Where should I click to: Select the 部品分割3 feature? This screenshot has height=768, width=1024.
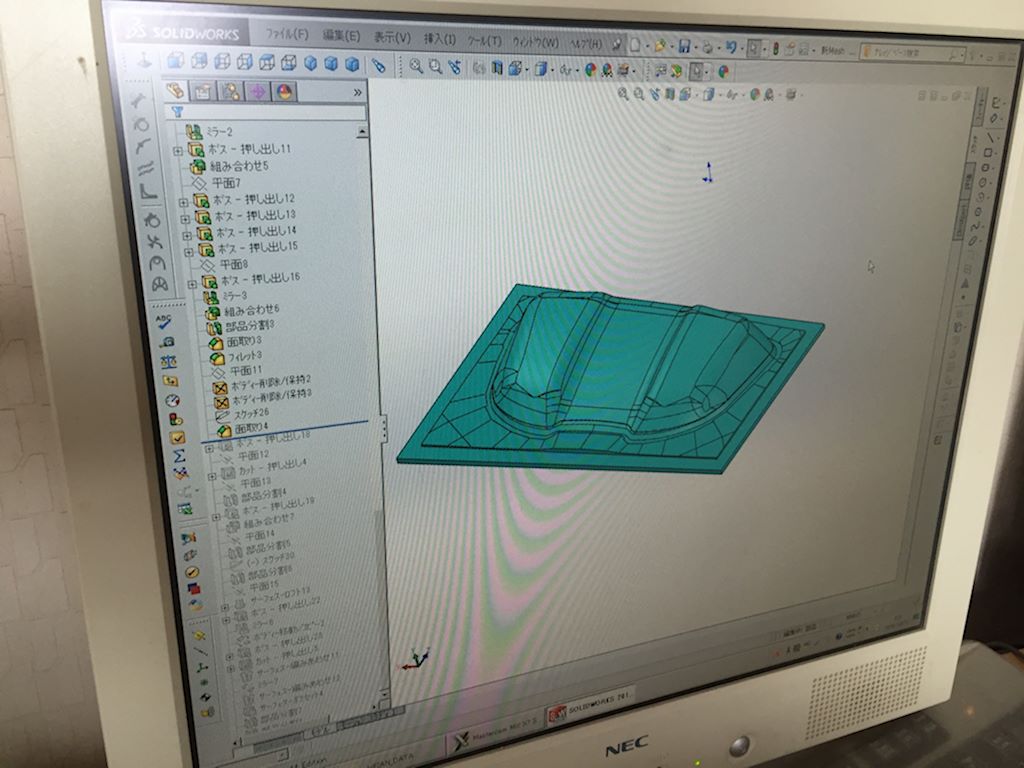click(241, 326)
